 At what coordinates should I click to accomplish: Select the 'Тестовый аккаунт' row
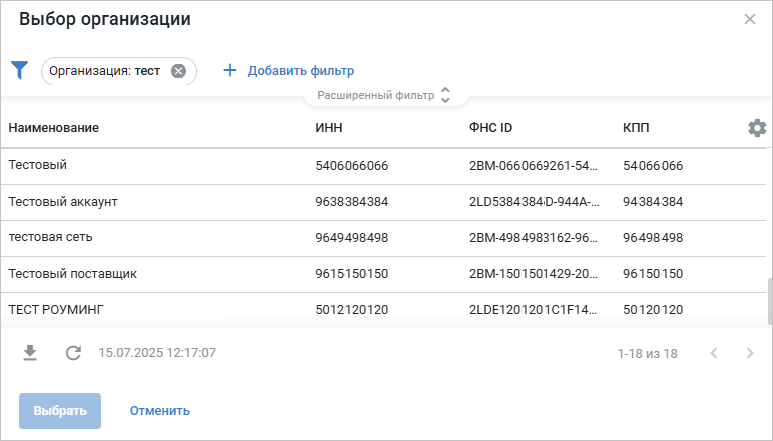pos(63,202)
